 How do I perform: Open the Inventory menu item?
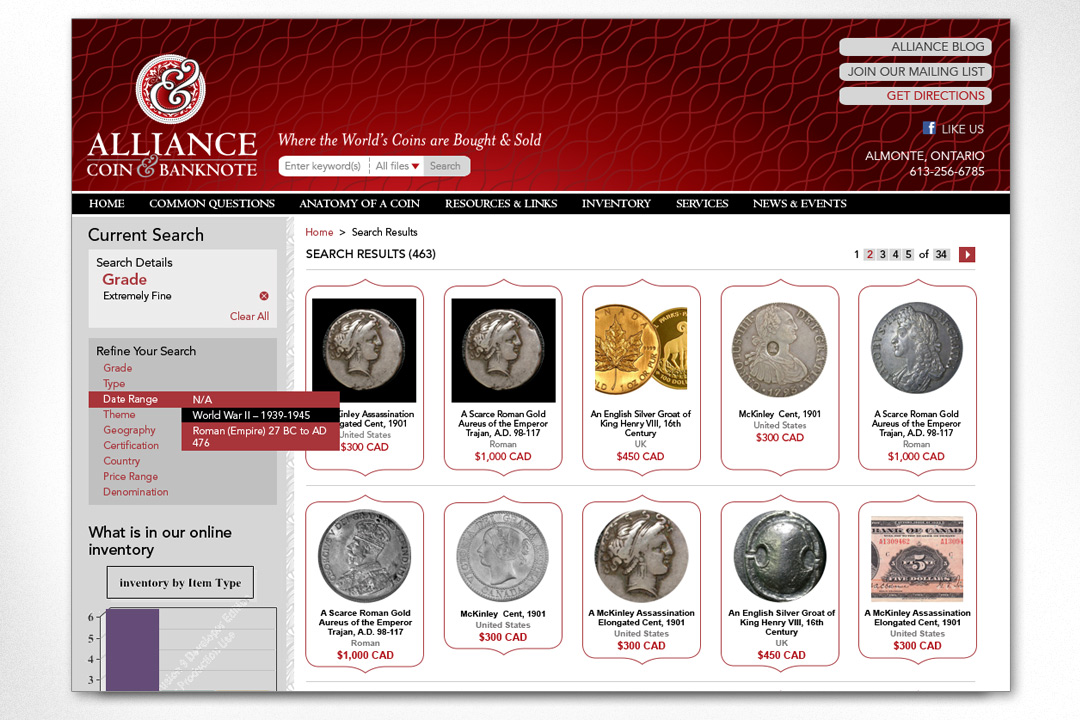pos(616,204)
